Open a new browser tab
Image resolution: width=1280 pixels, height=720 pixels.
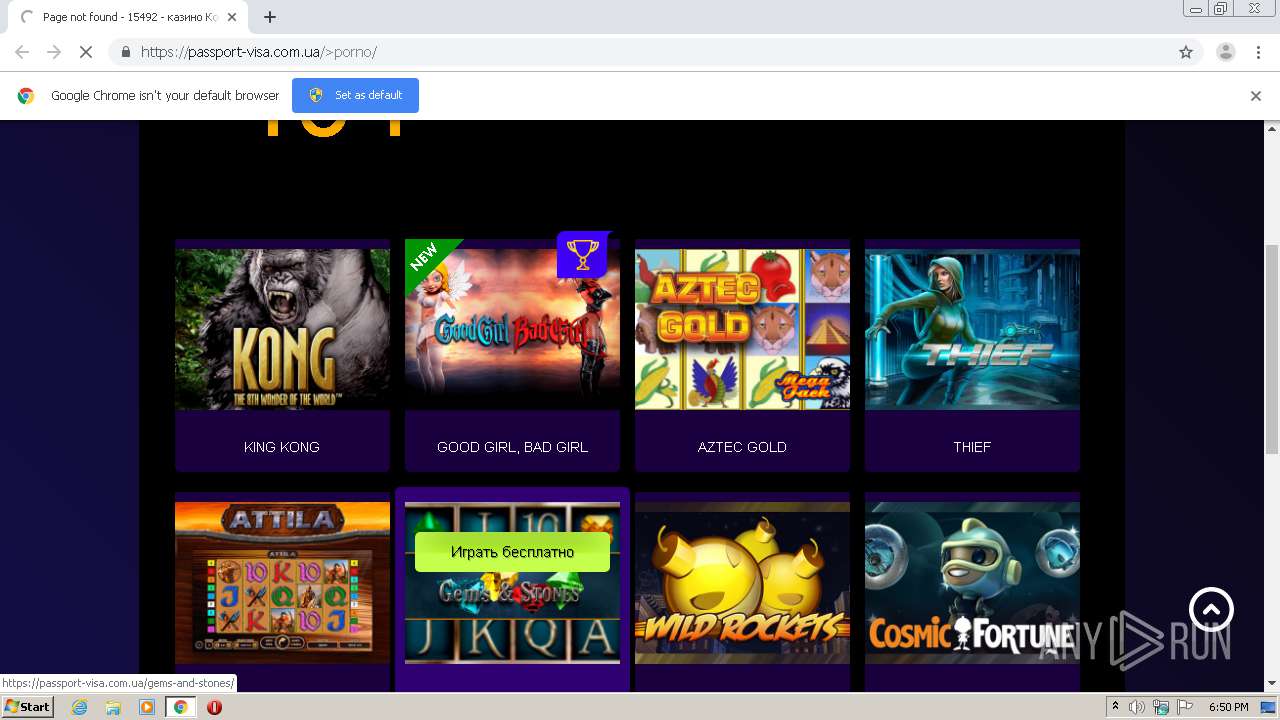tap(270, 17)
